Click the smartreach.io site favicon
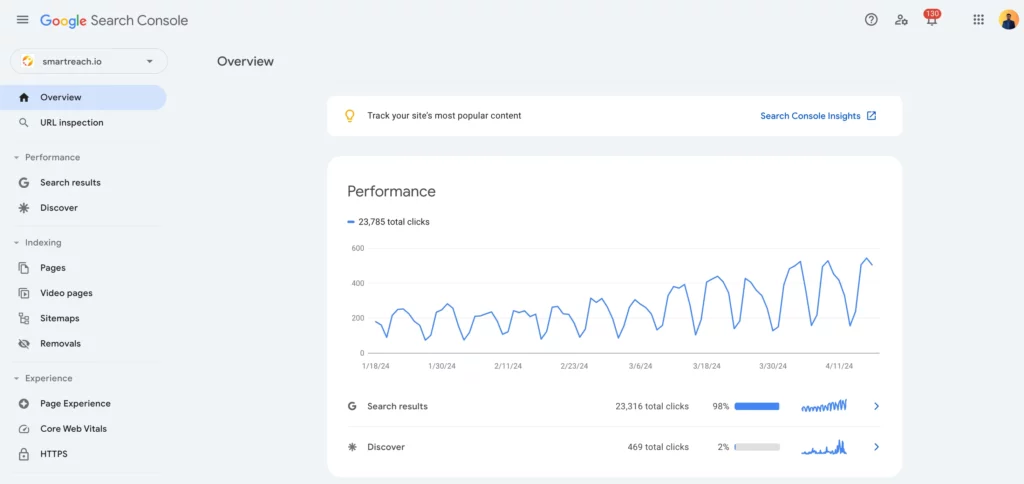 27,61
